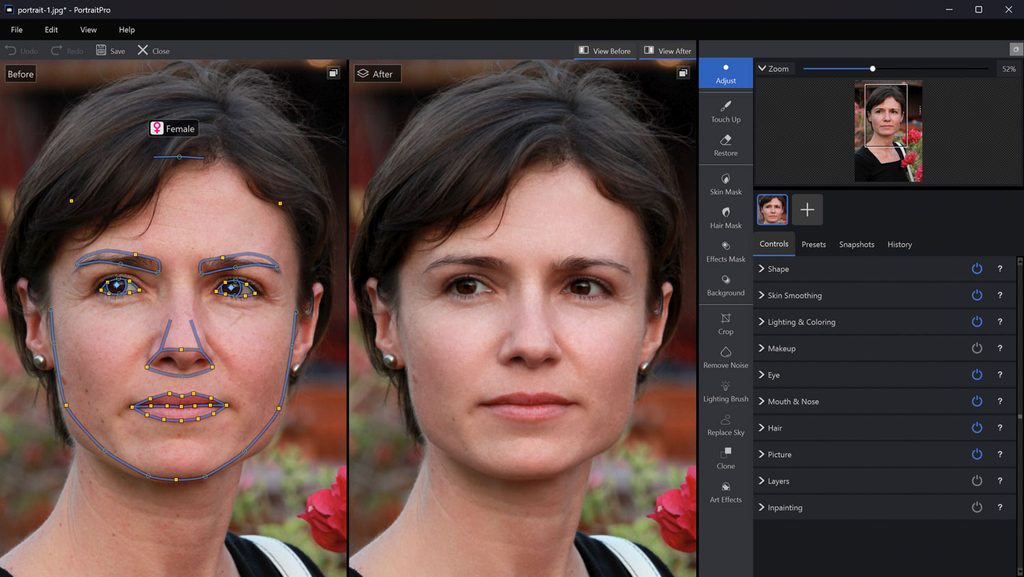Select the Crop tool
Screen dimensions: 1024x577
pos(726,324)
